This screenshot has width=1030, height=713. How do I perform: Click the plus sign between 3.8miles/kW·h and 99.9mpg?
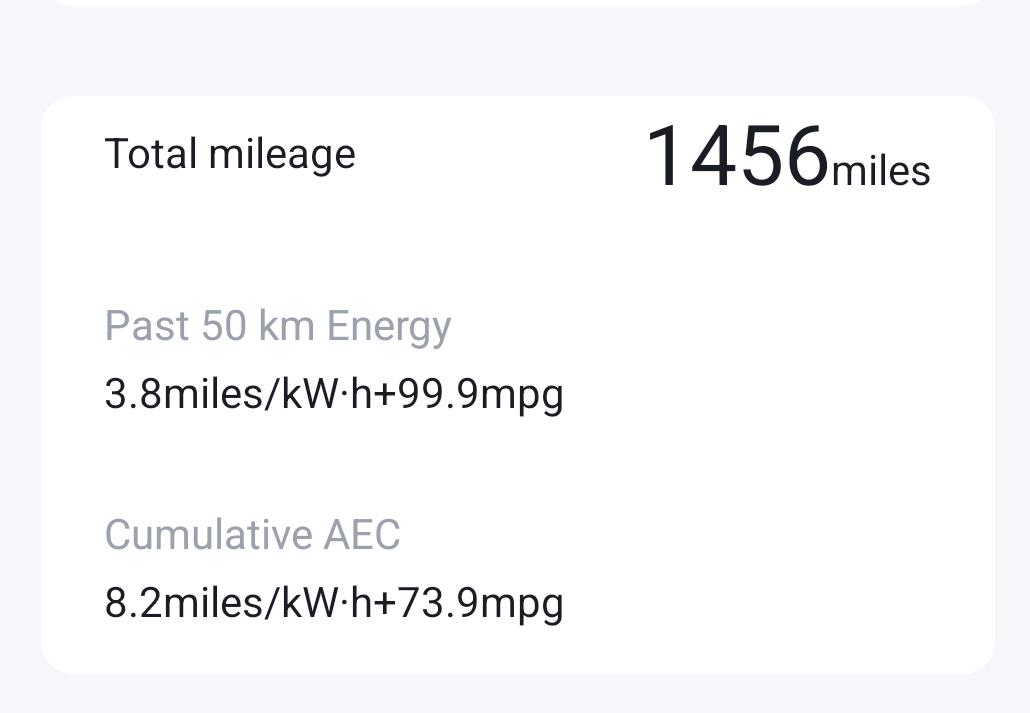384,394
